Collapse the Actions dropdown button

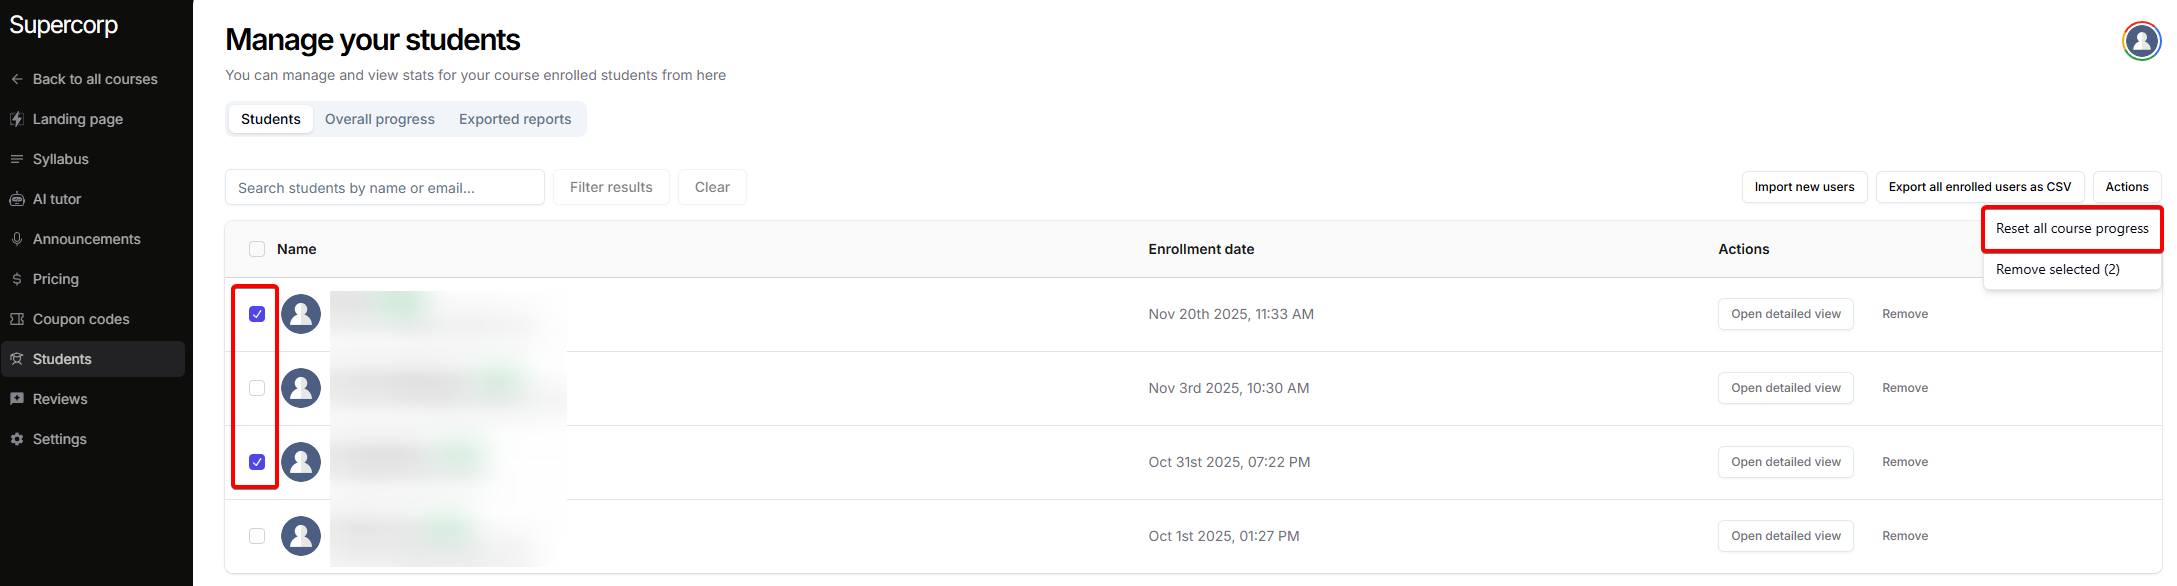(2126, 187)
